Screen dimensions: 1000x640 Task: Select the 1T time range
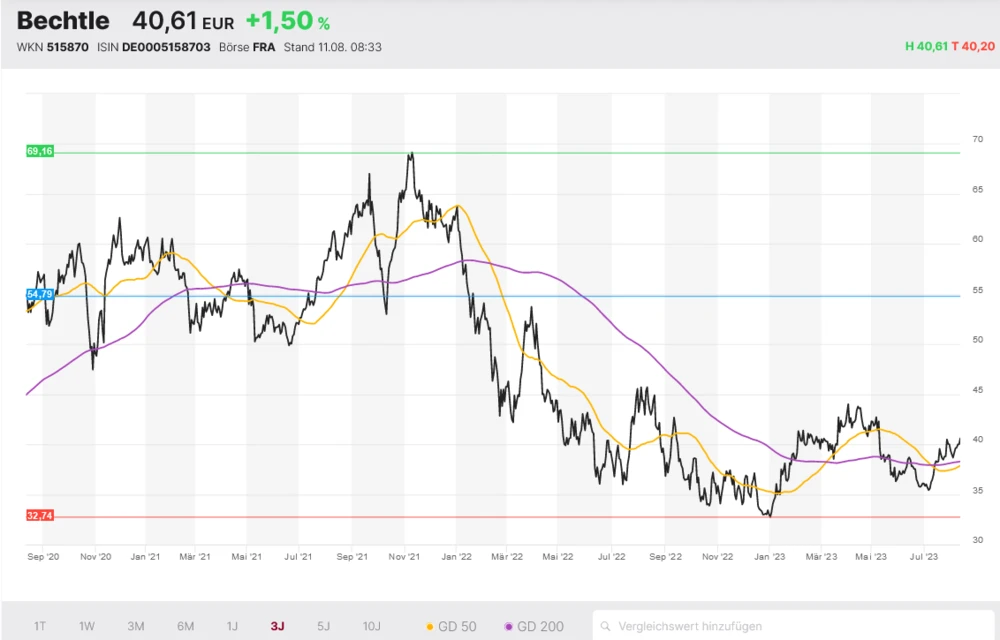(x=40, y=627)
